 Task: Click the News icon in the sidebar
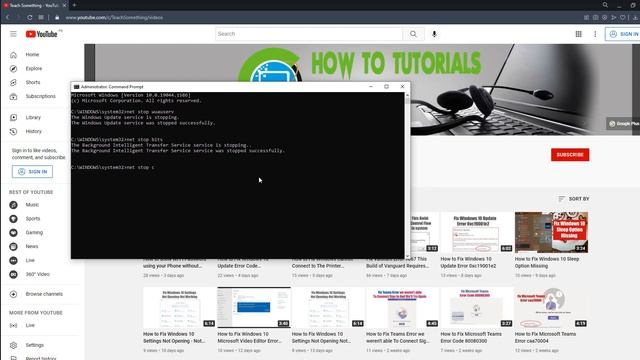13,247
